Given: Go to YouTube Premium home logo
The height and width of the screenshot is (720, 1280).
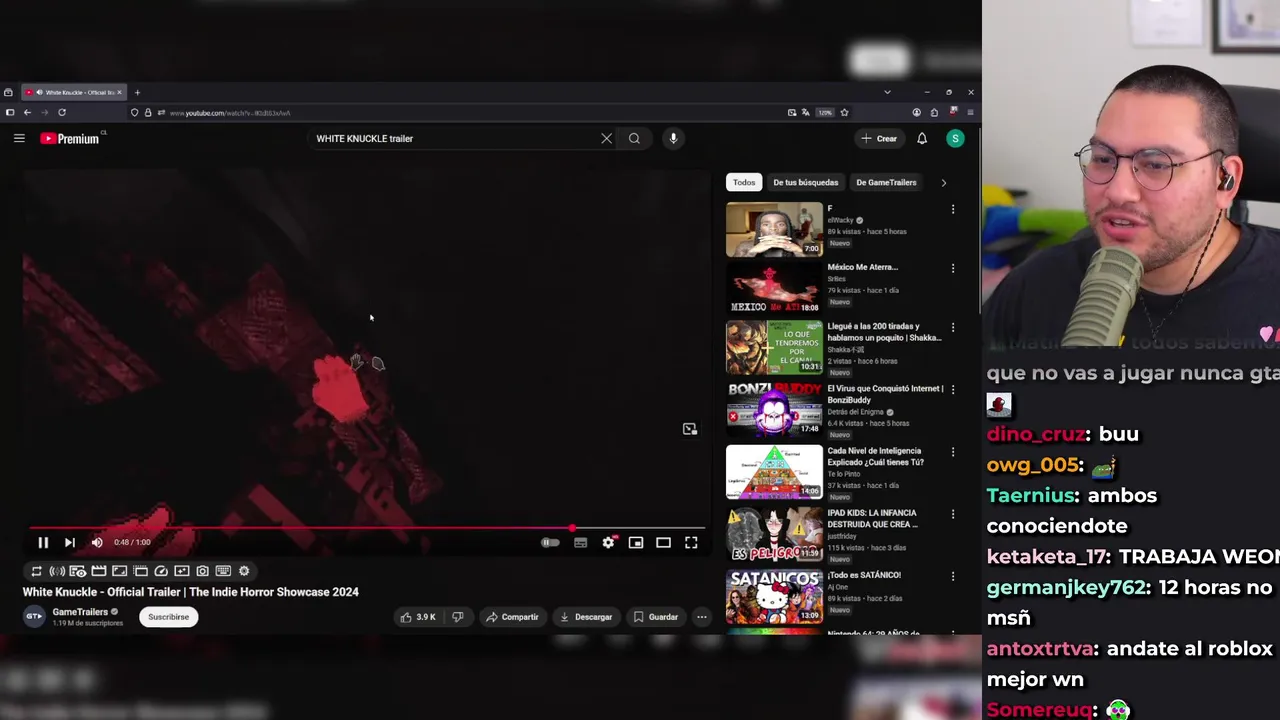Looking at the screenshot, I should 70,139.
